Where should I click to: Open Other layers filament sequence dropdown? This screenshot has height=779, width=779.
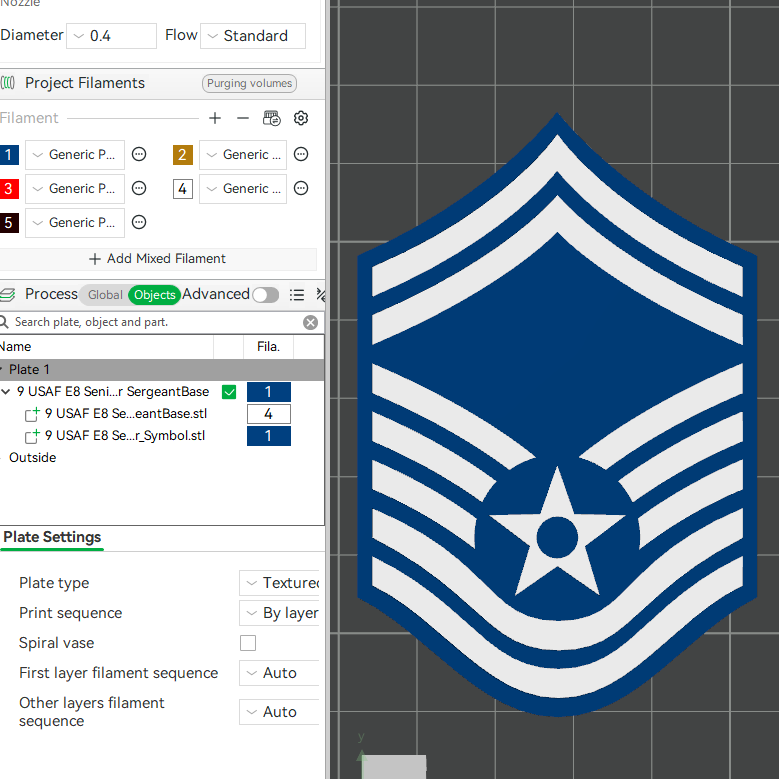279,712
